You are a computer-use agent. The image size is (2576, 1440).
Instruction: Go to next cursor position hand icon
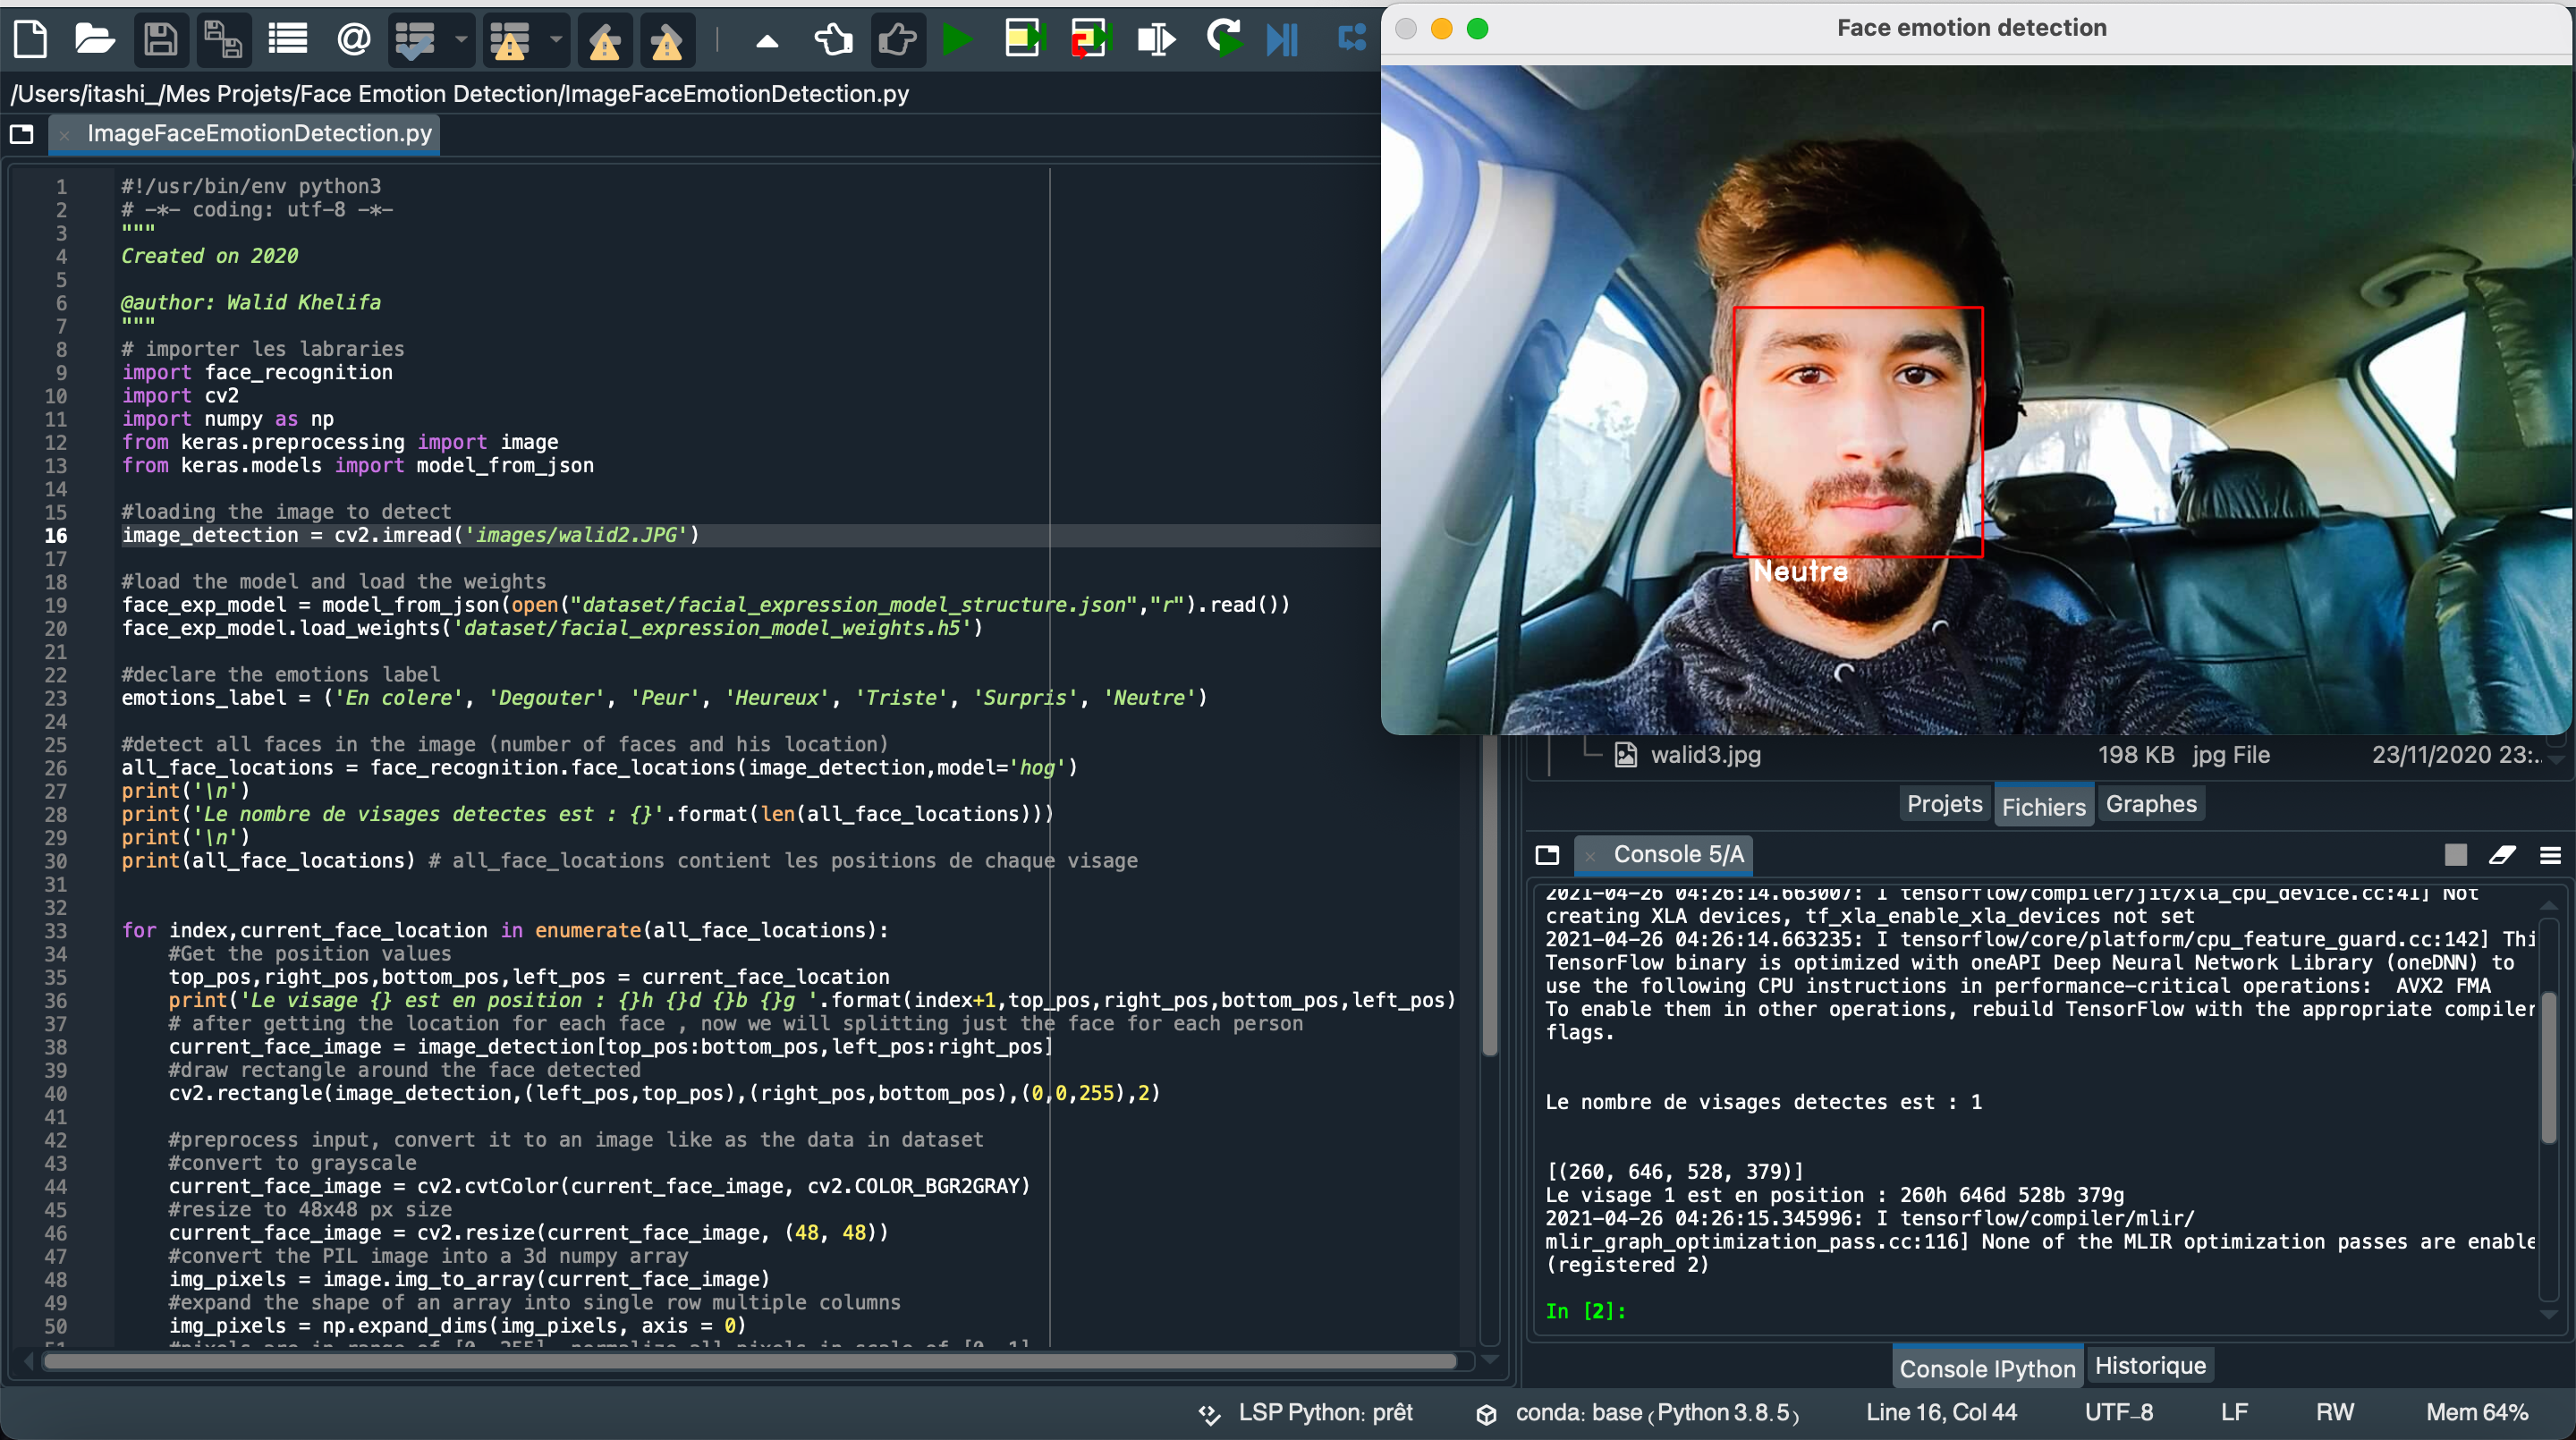pos(897,40)
